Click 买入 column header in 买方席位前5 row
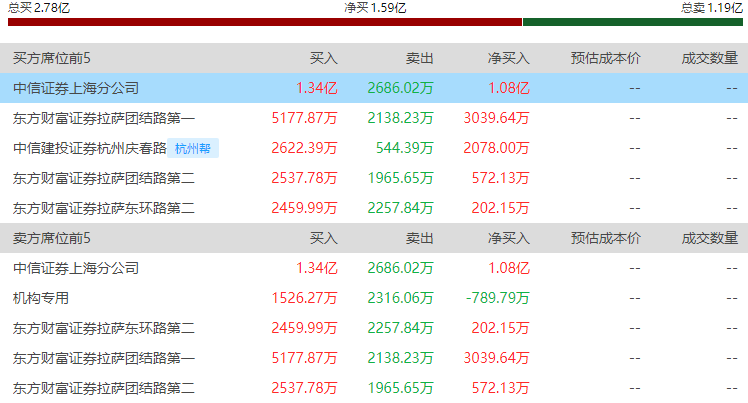This screenshot has width=748, height=403. pyautogui.click(x=323, y=58)
